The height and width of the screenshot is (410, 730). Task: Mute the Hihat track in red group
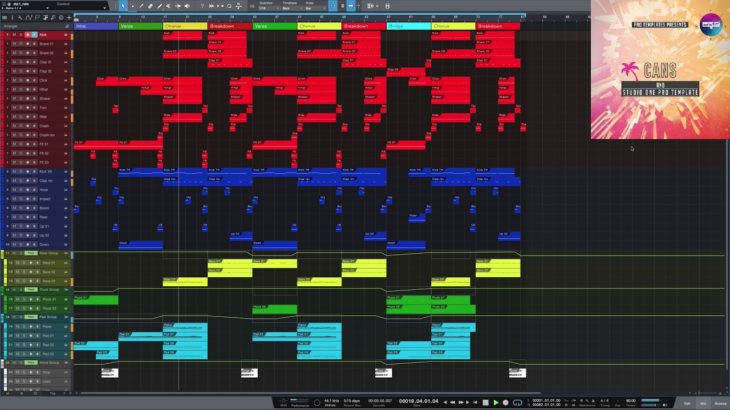click(x=14, y=89)
